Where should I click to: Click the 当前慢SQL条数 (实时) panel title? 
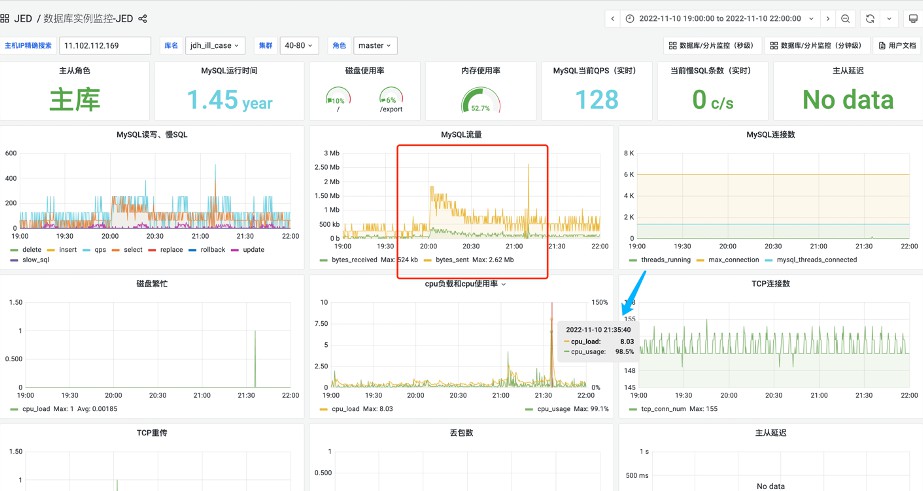pos(711,71)
